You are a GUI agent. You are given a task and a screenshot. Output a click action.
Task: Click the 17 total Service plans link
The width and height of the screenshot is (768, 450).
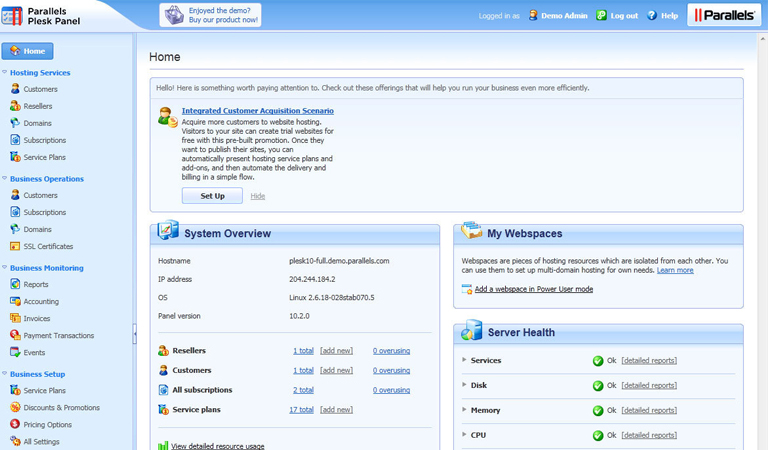coord(301,409)
